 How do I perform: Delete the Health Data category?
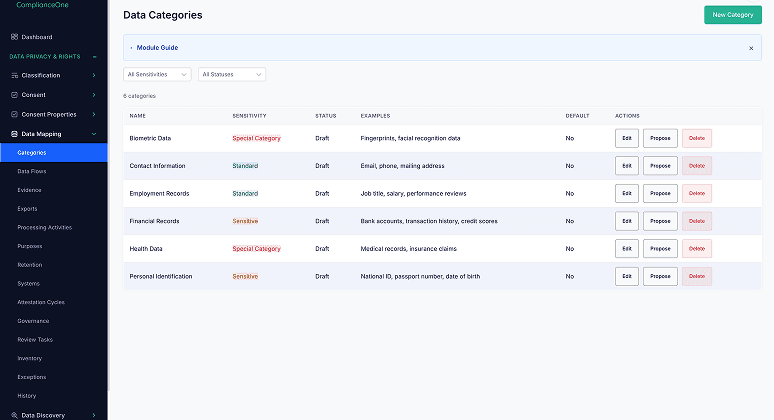pos(697,249)
